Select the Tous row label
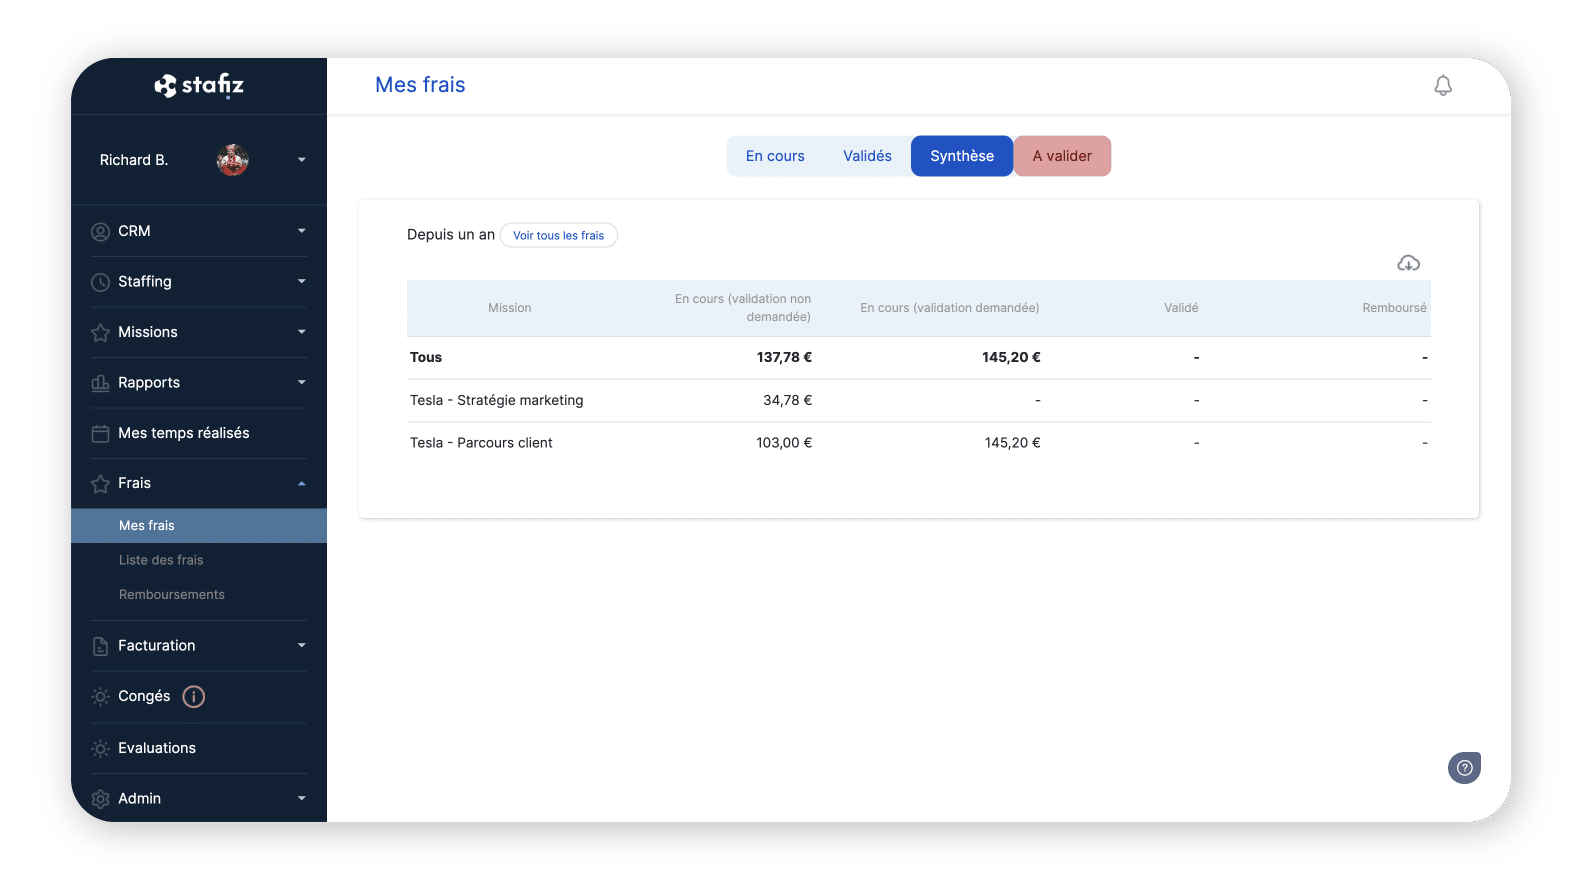Viewport: 1583px width, 878px height. 426,357
